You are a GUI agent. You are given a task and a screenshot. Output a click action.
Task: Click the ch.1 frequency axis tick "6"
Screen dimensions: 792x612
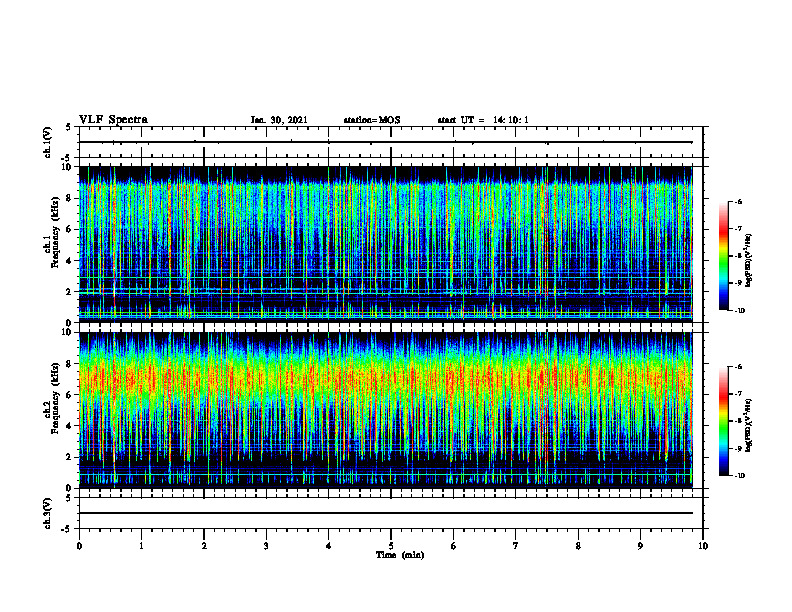click(x=70, y=229)
